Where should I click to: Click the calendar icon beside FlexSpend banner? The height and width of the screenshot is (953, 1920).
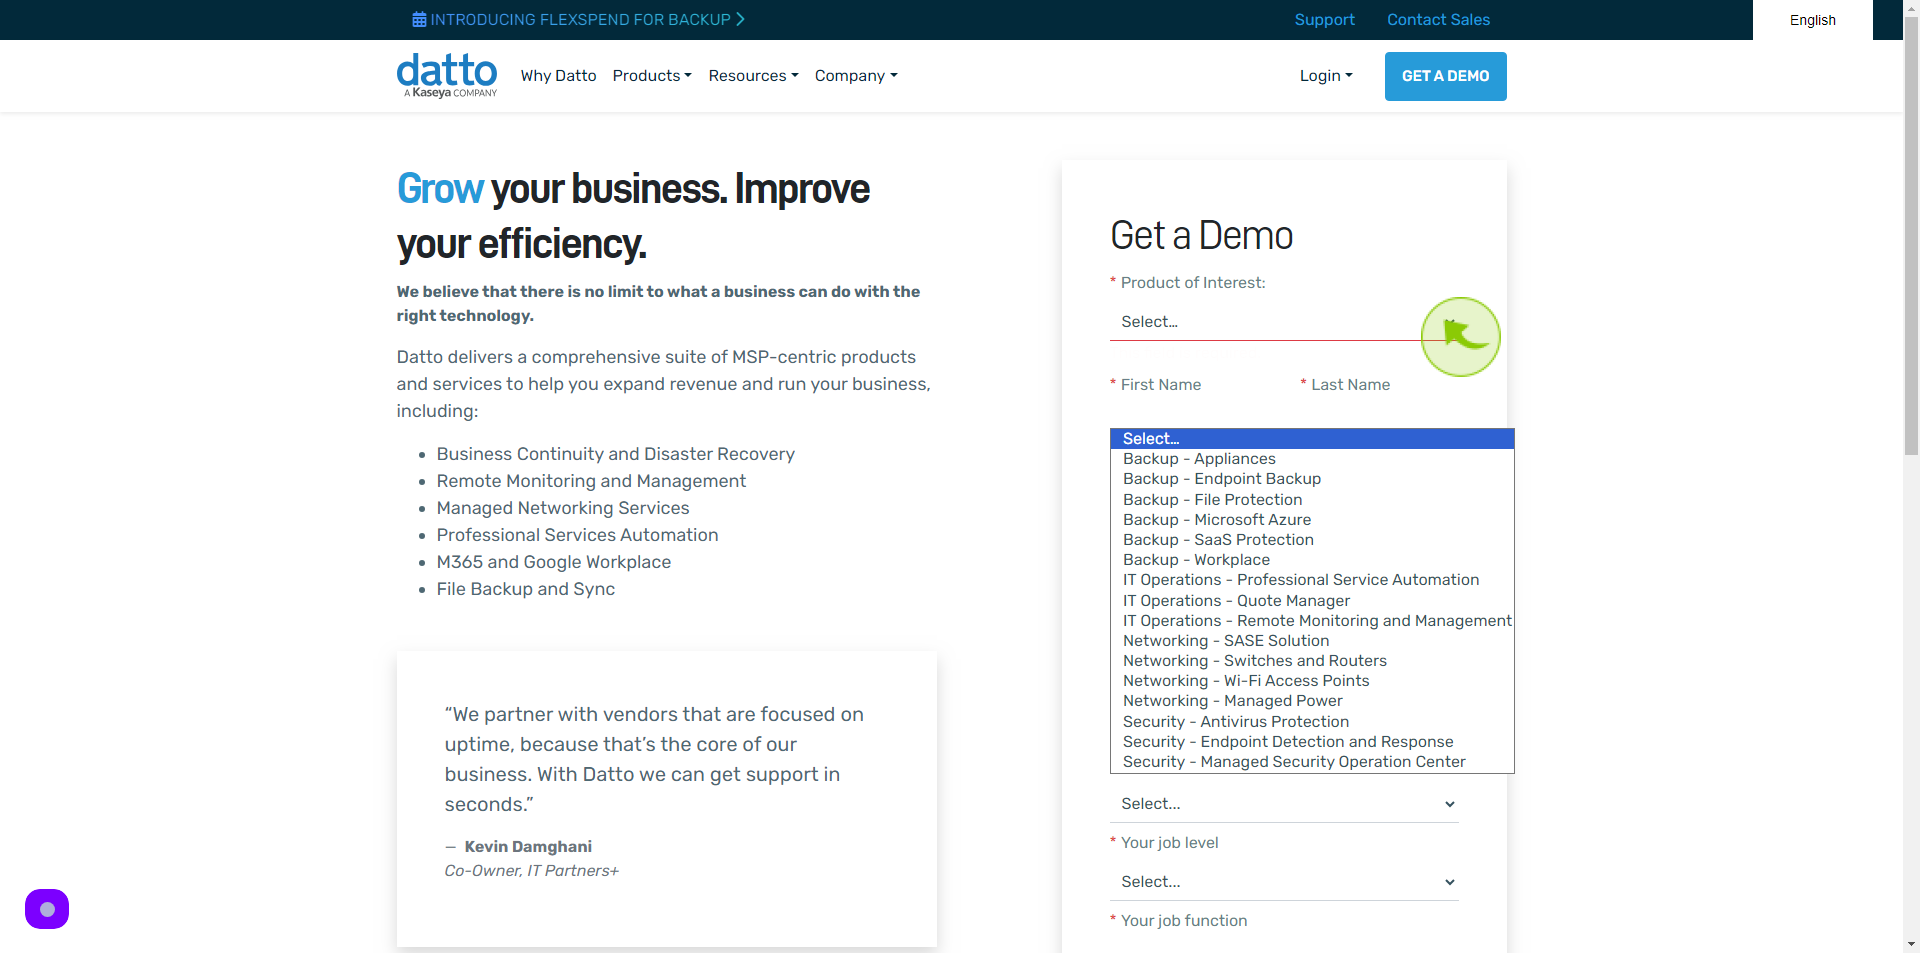[x=419, y=20]
